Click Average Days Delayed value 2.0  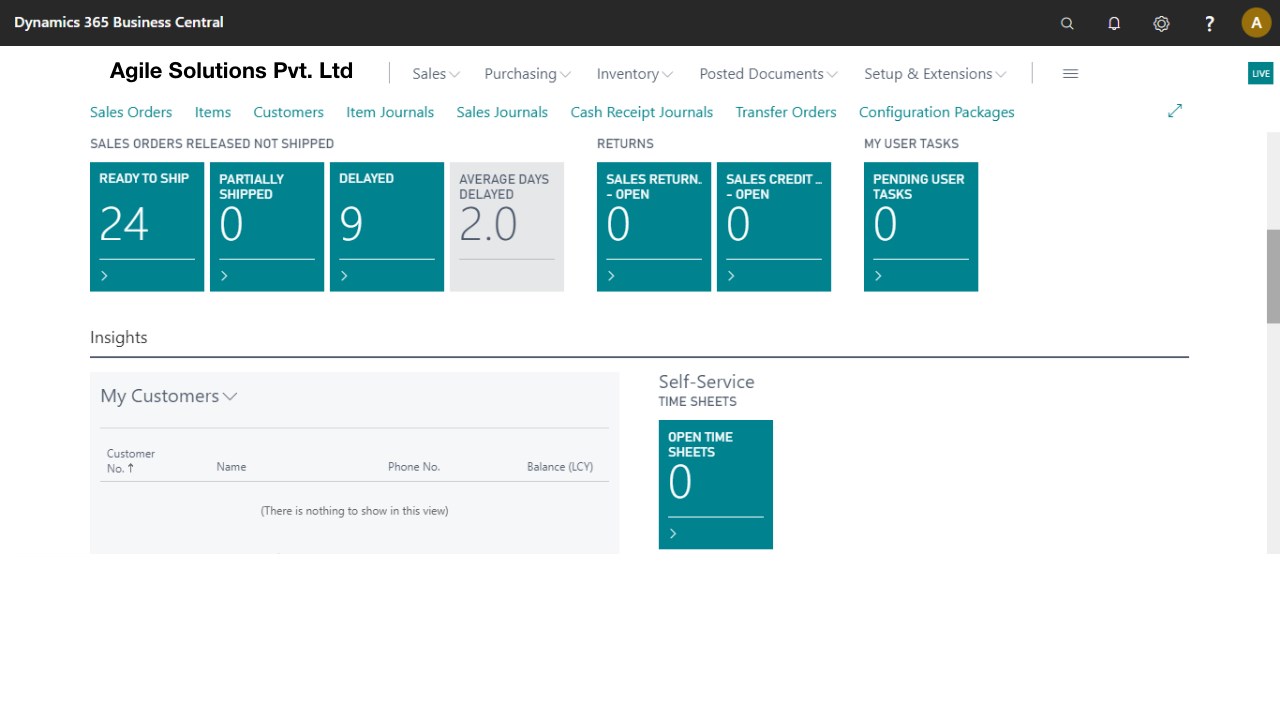[488, 225]
